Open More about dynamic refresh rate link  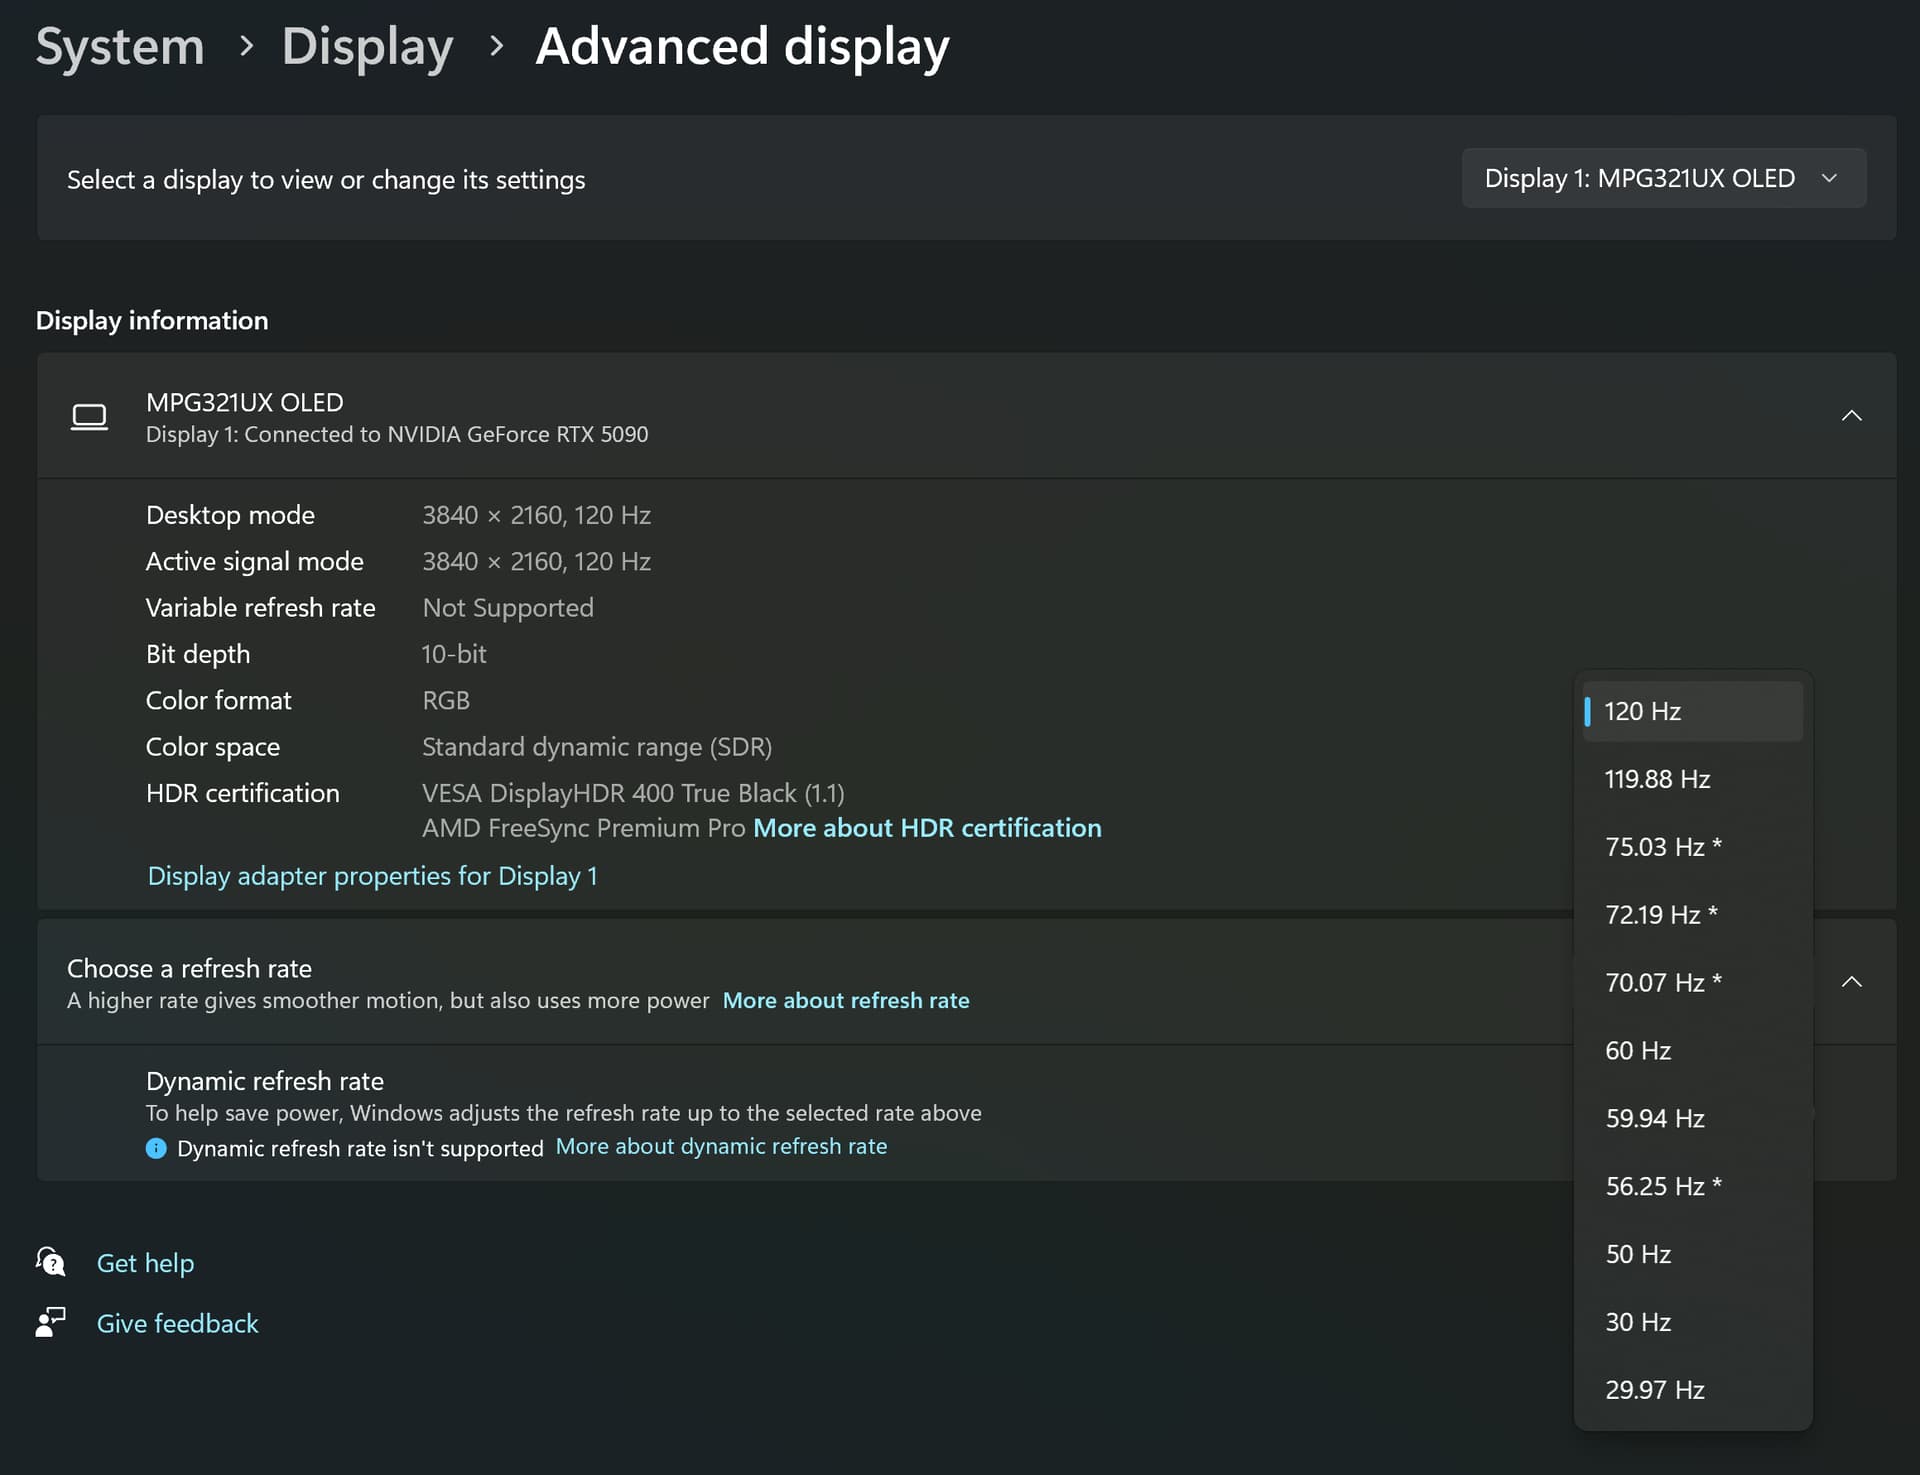tap(721, 1147)
